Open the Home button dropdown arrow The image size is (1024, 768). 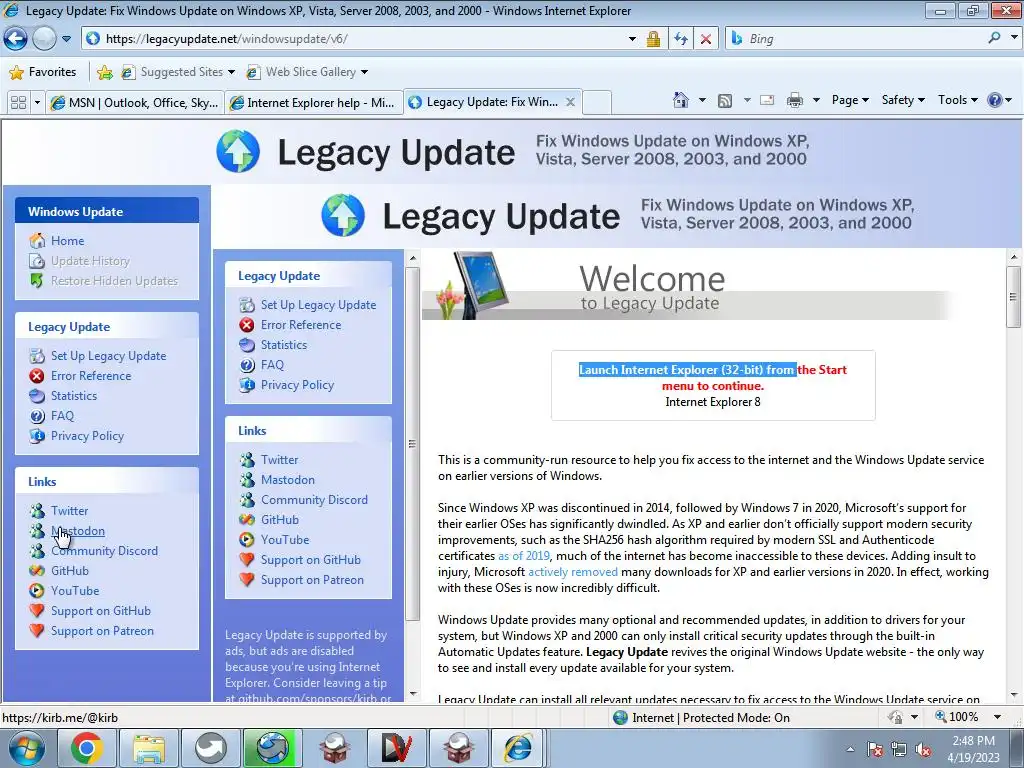point(702,101)
